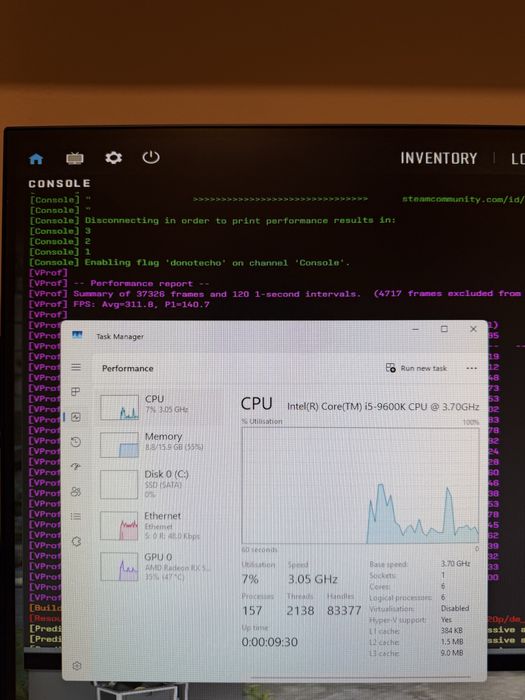This screenshot has width=525, height=700.
Task: Open Task Manager settings gear
Action: 77,666
